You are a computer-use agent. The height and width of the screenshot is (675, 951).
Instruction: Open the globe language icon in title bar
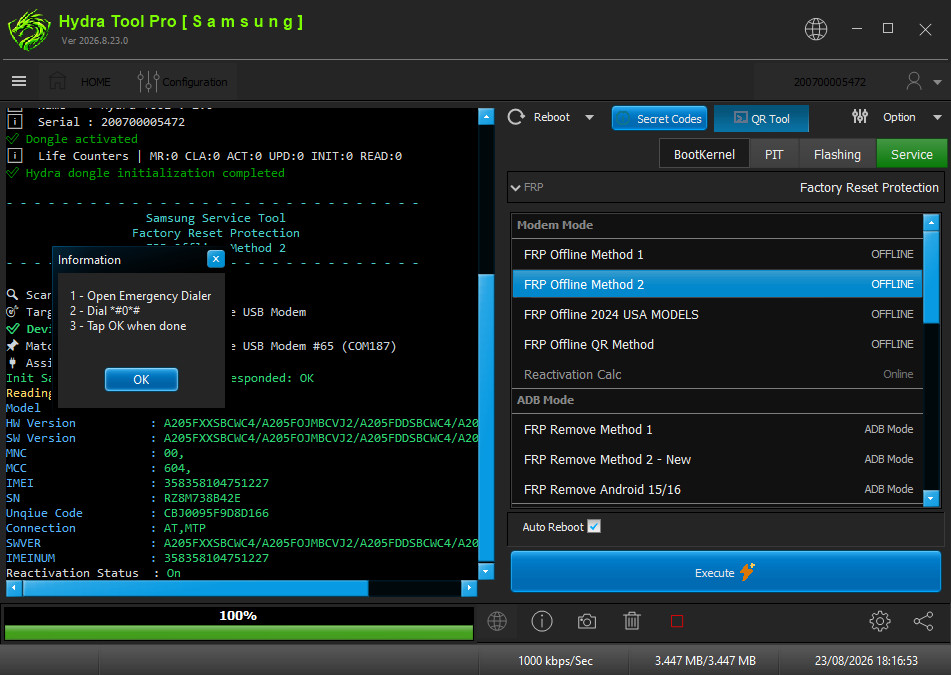click(x=815, y=29)
